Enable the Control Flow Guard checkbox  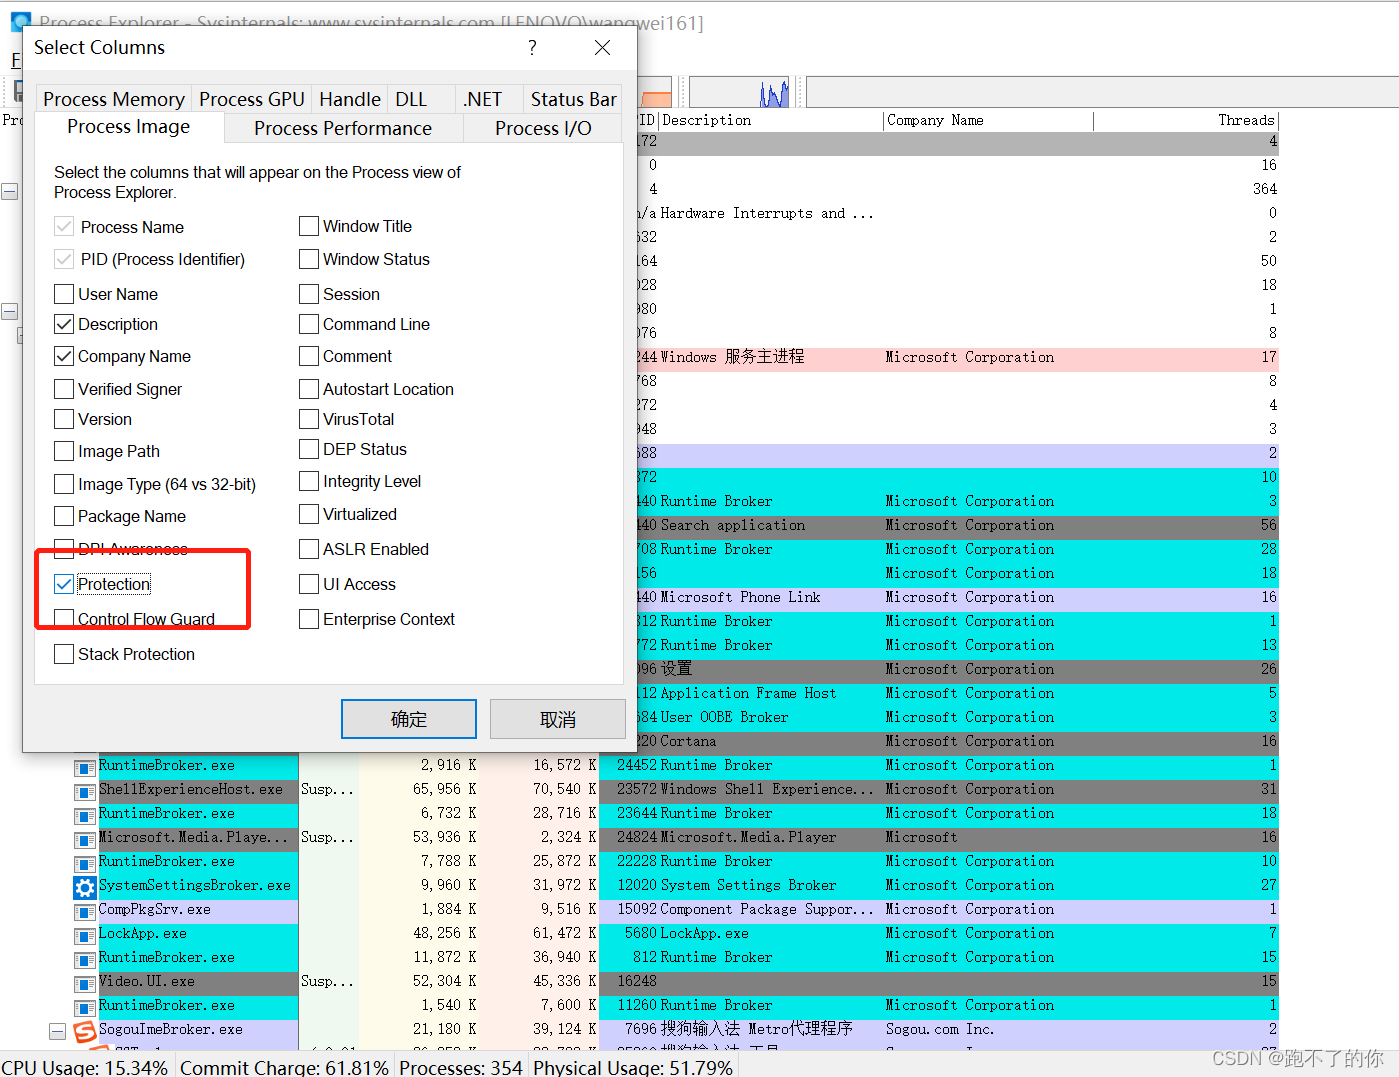pyautogui.click(x=64, y=619)
